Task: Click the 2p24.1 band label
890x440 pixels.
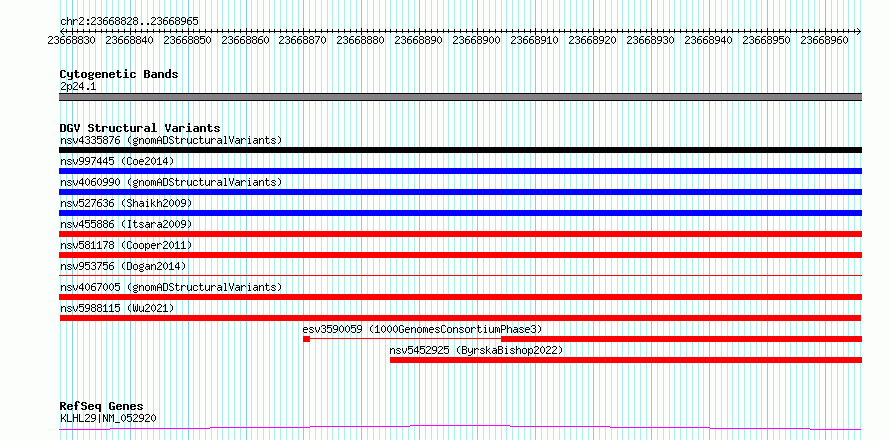Action: pyautogui.click(x=78, y=86)
